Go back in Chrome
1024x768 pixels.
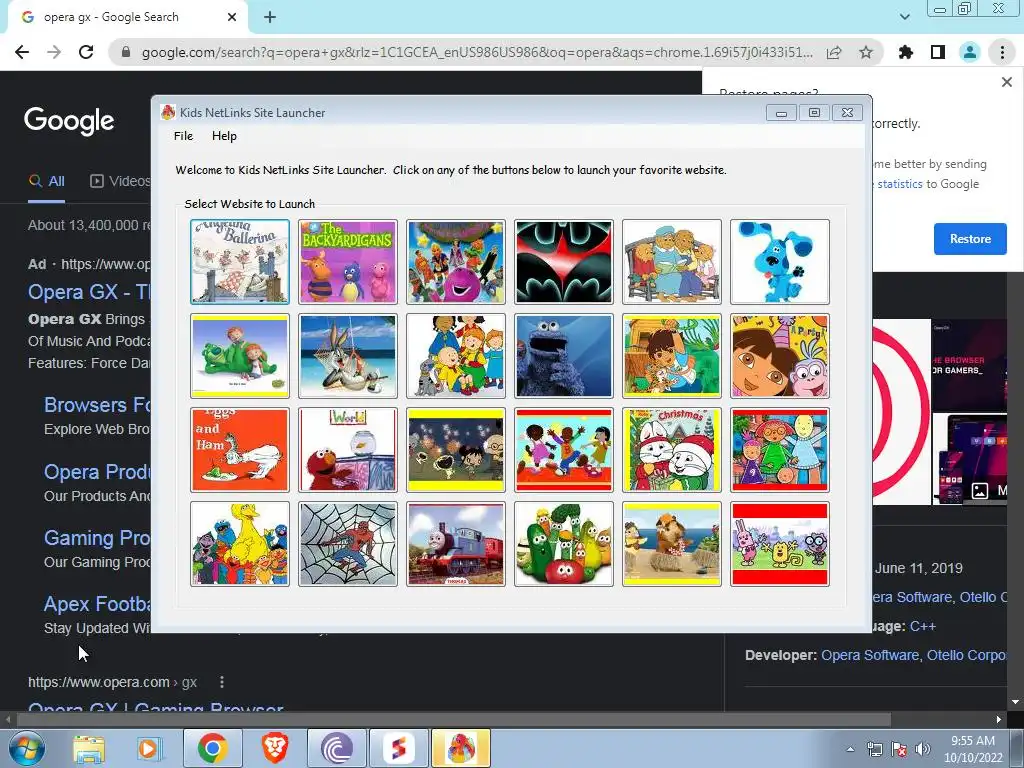[x=22, y=52]
